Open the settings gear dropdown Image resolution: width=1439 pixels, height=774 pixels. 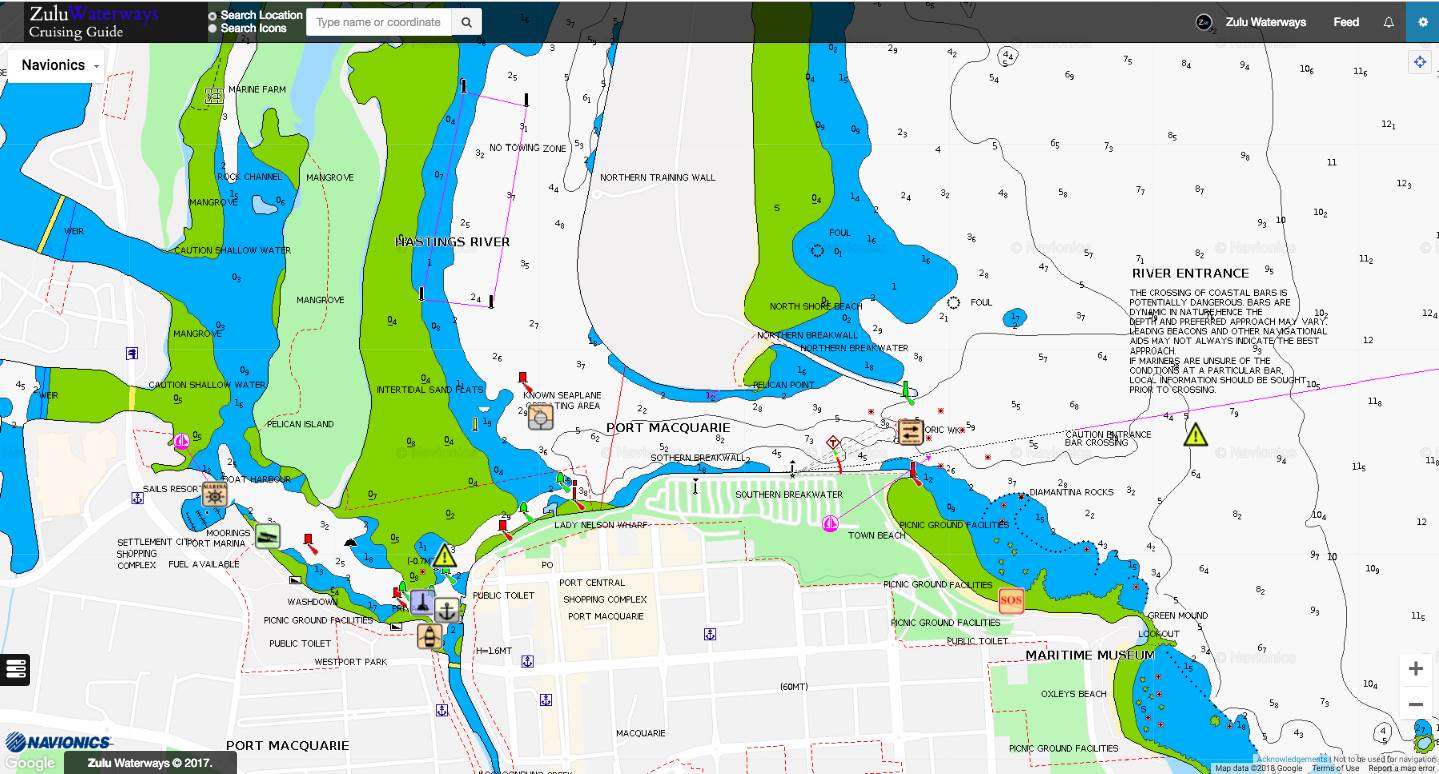[1422, 22]
